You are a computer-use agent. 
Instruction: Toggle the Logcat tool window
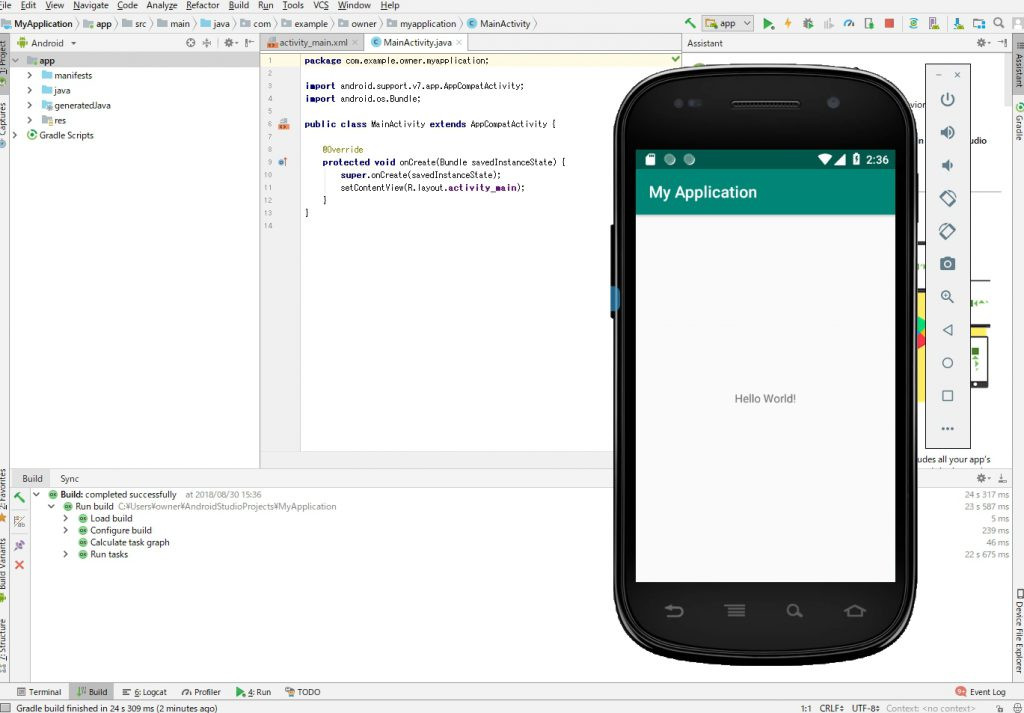[144, 692]
